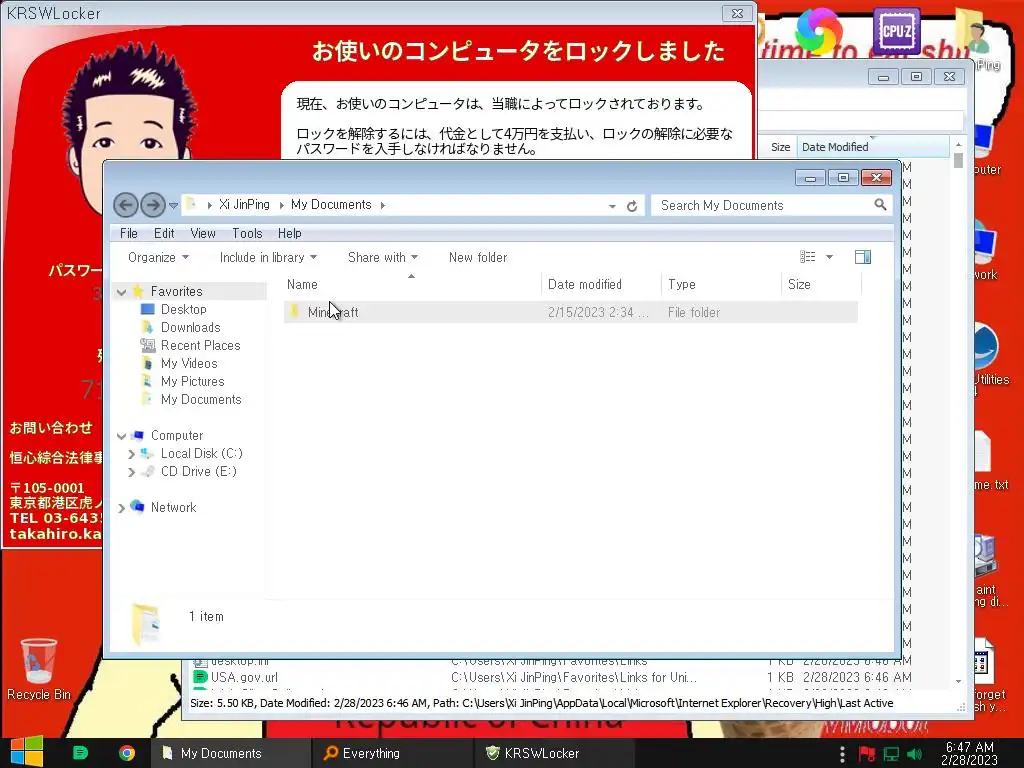Viewport: 1024px width, 768px height.
Task: Expand Local Disk (C:) node
Action: point(131,454)
